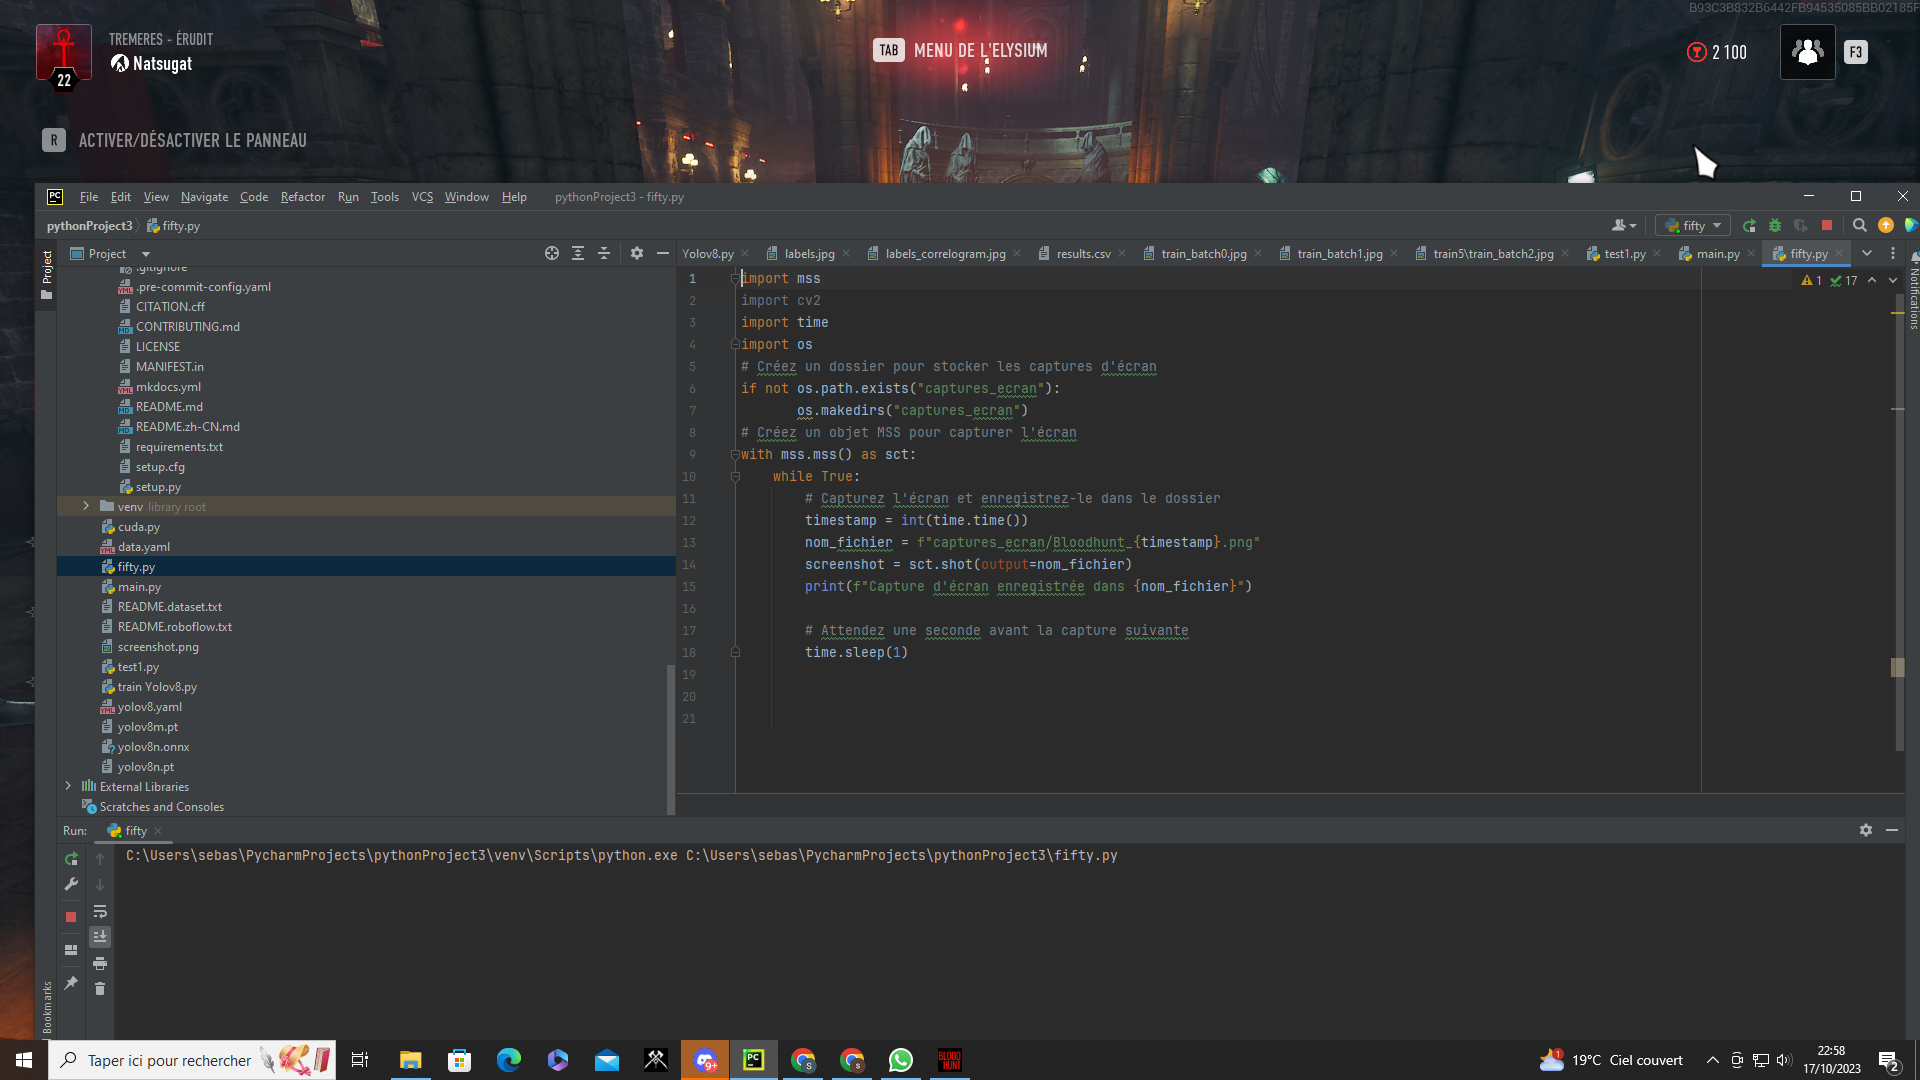This screenshot has height=1080, width=1920.
Task: Collapse all in Project tree
Action: tap(604, 254)
